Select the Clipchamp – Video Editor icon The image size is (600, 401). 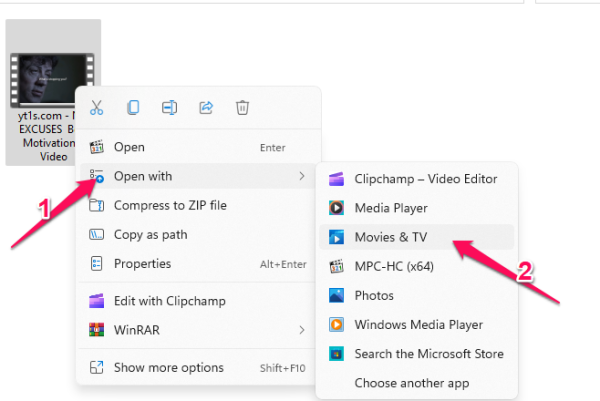pos(337,179)
